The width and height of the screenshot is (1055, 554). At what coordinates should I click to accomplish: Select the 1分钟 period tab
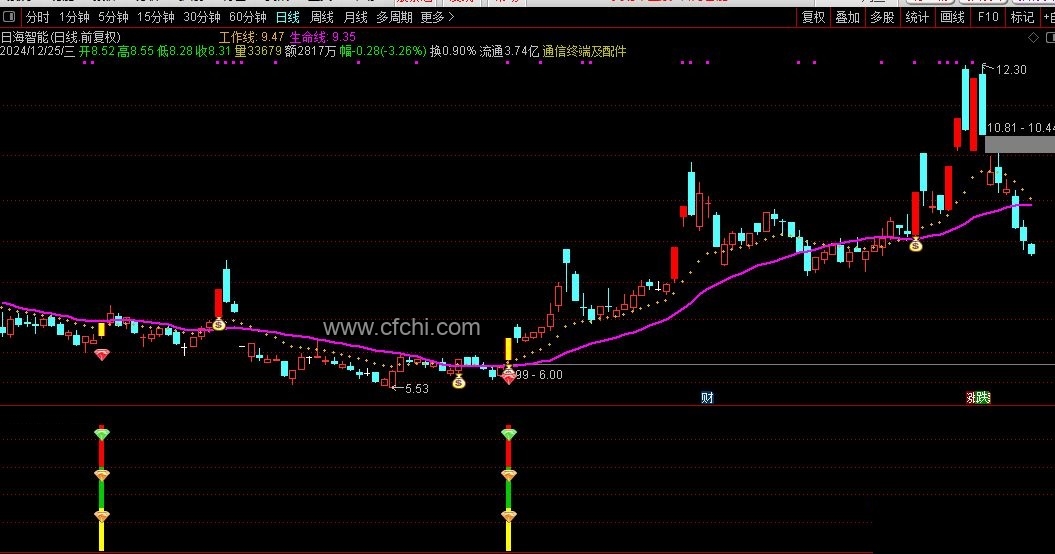[74, 17]
